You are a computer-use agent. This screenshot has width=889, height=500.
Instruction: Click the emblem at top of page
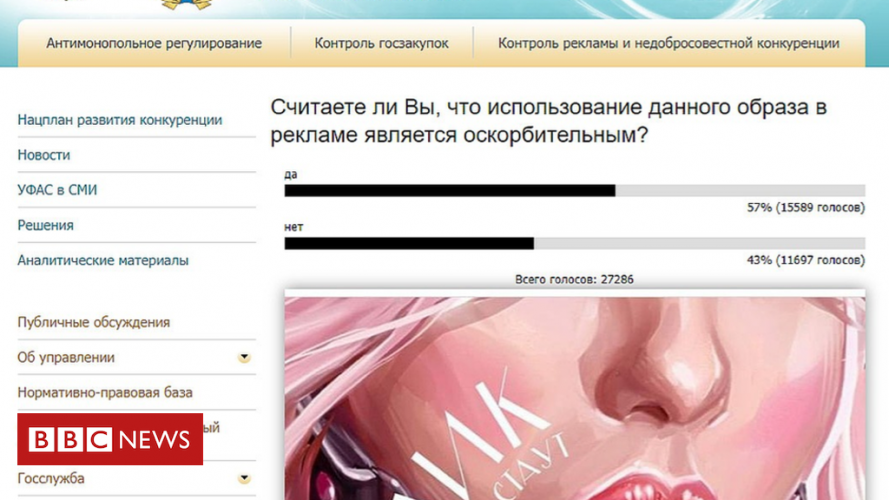point(187,5)
